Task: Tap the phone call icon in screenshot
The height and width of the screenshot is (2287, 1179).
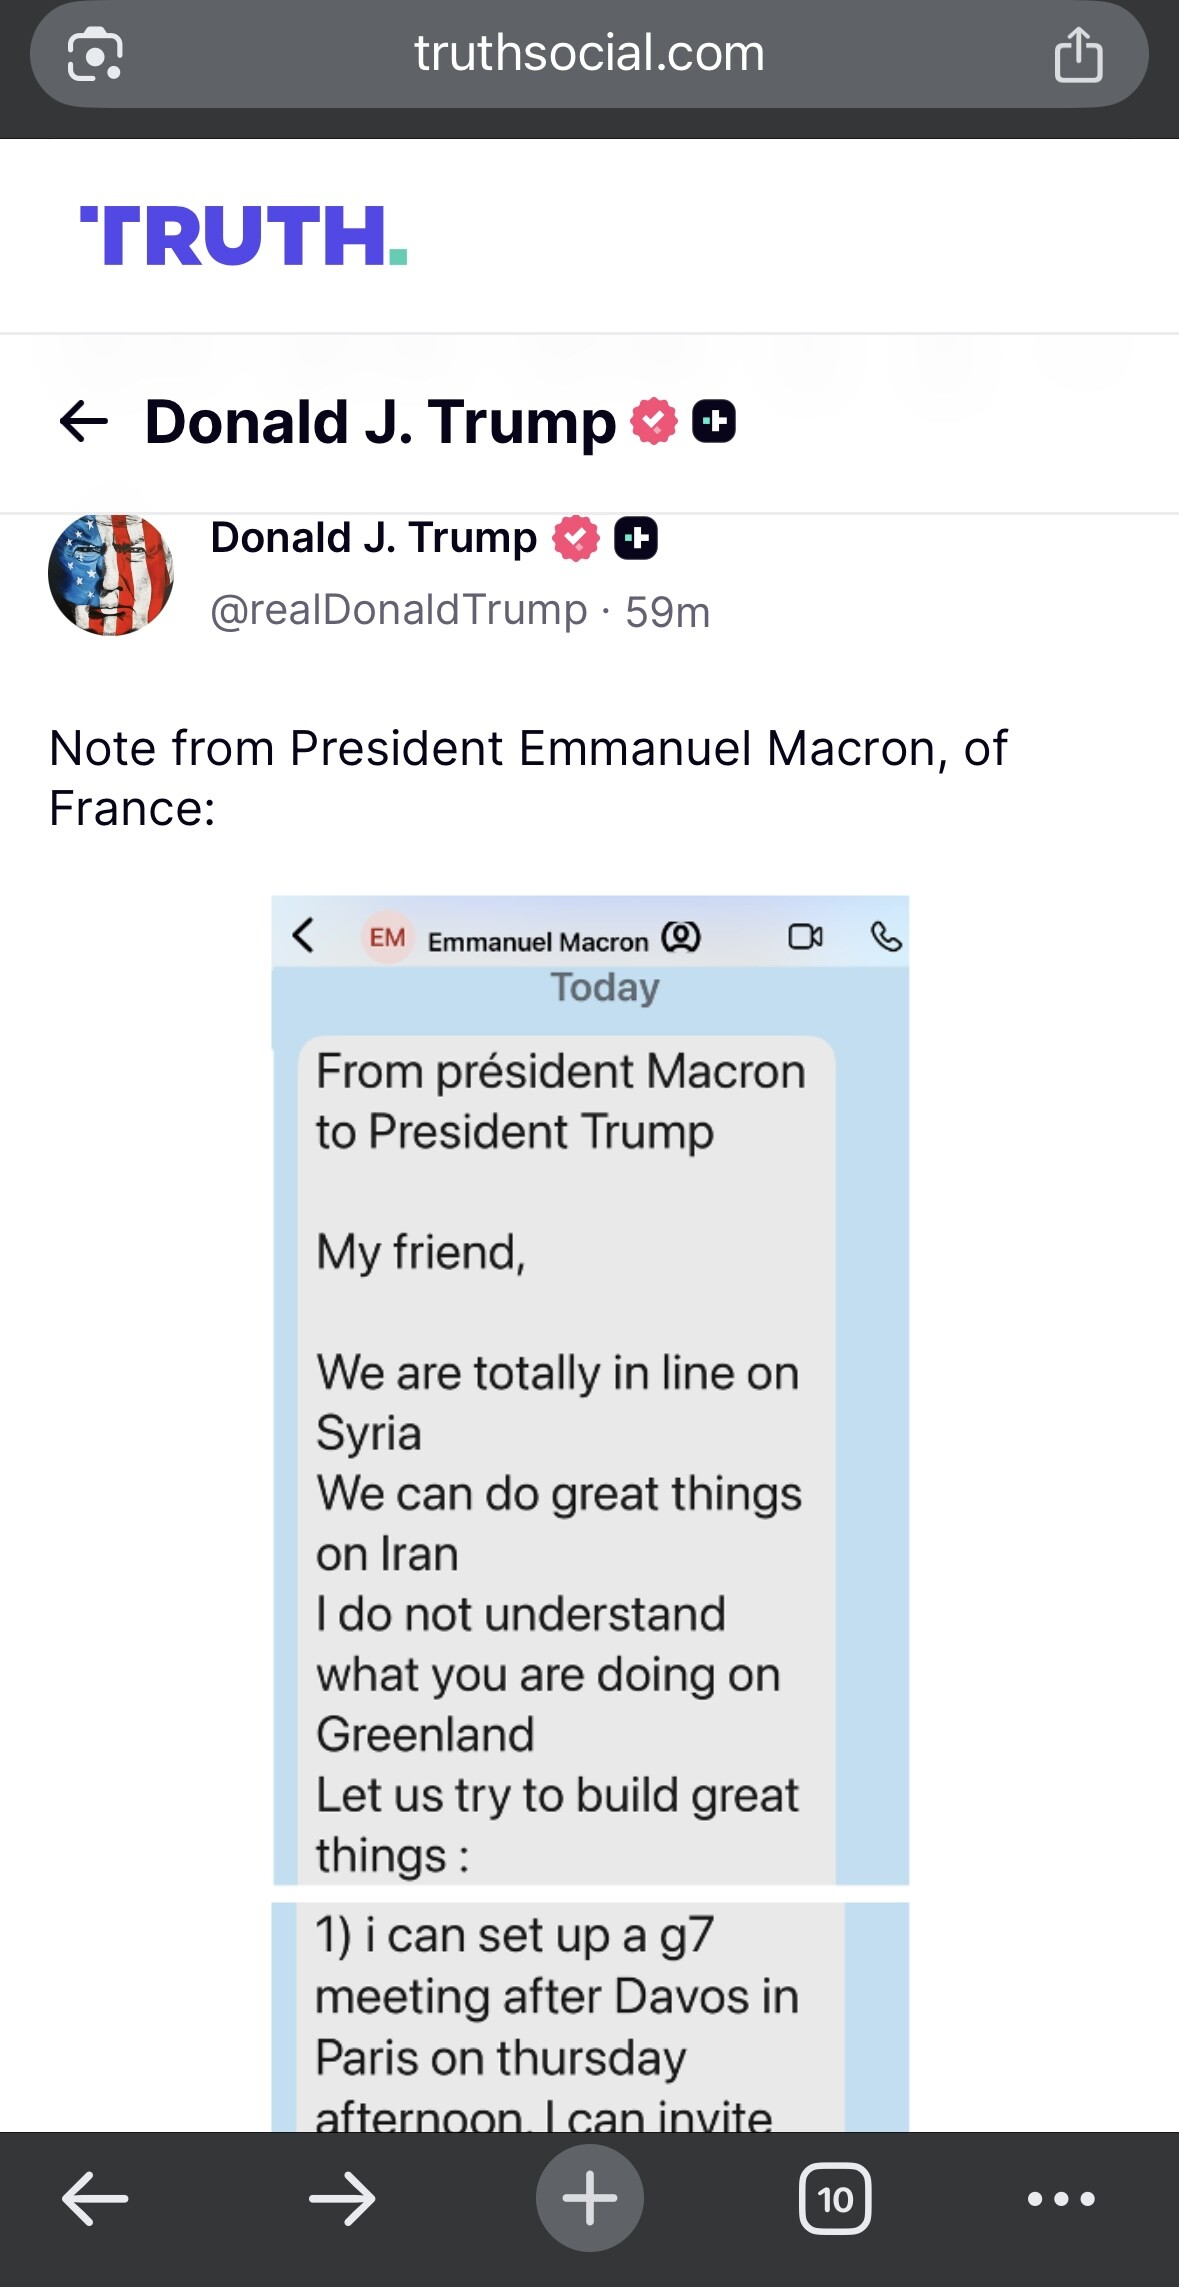Action: [886, 937]
